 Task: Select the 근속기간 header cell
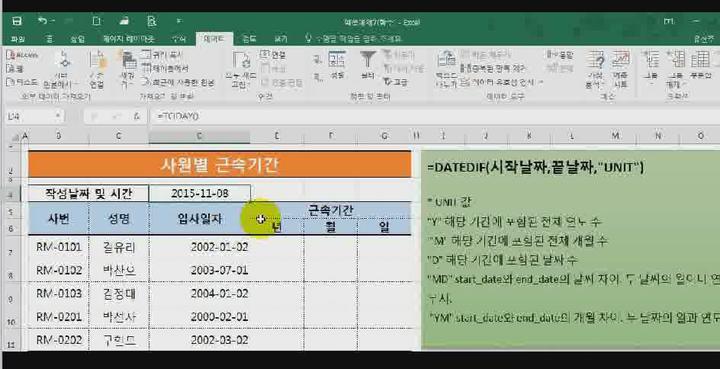[x=331, y=210]
